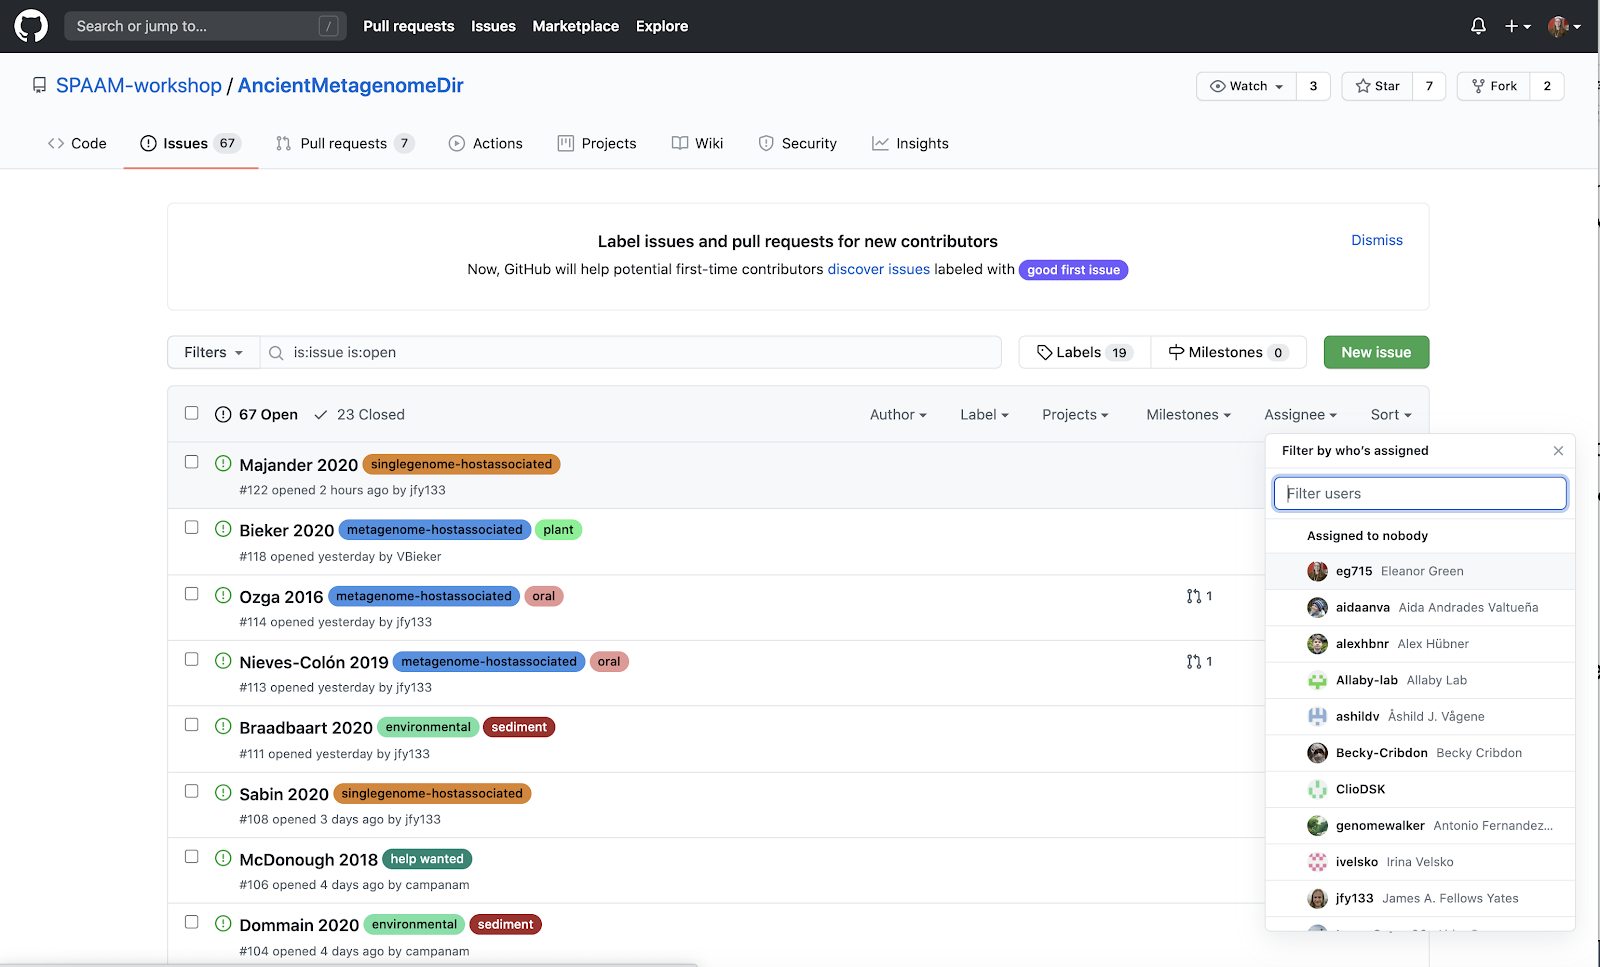Click jfy133 avatar in assignee list

point(1318,898)
